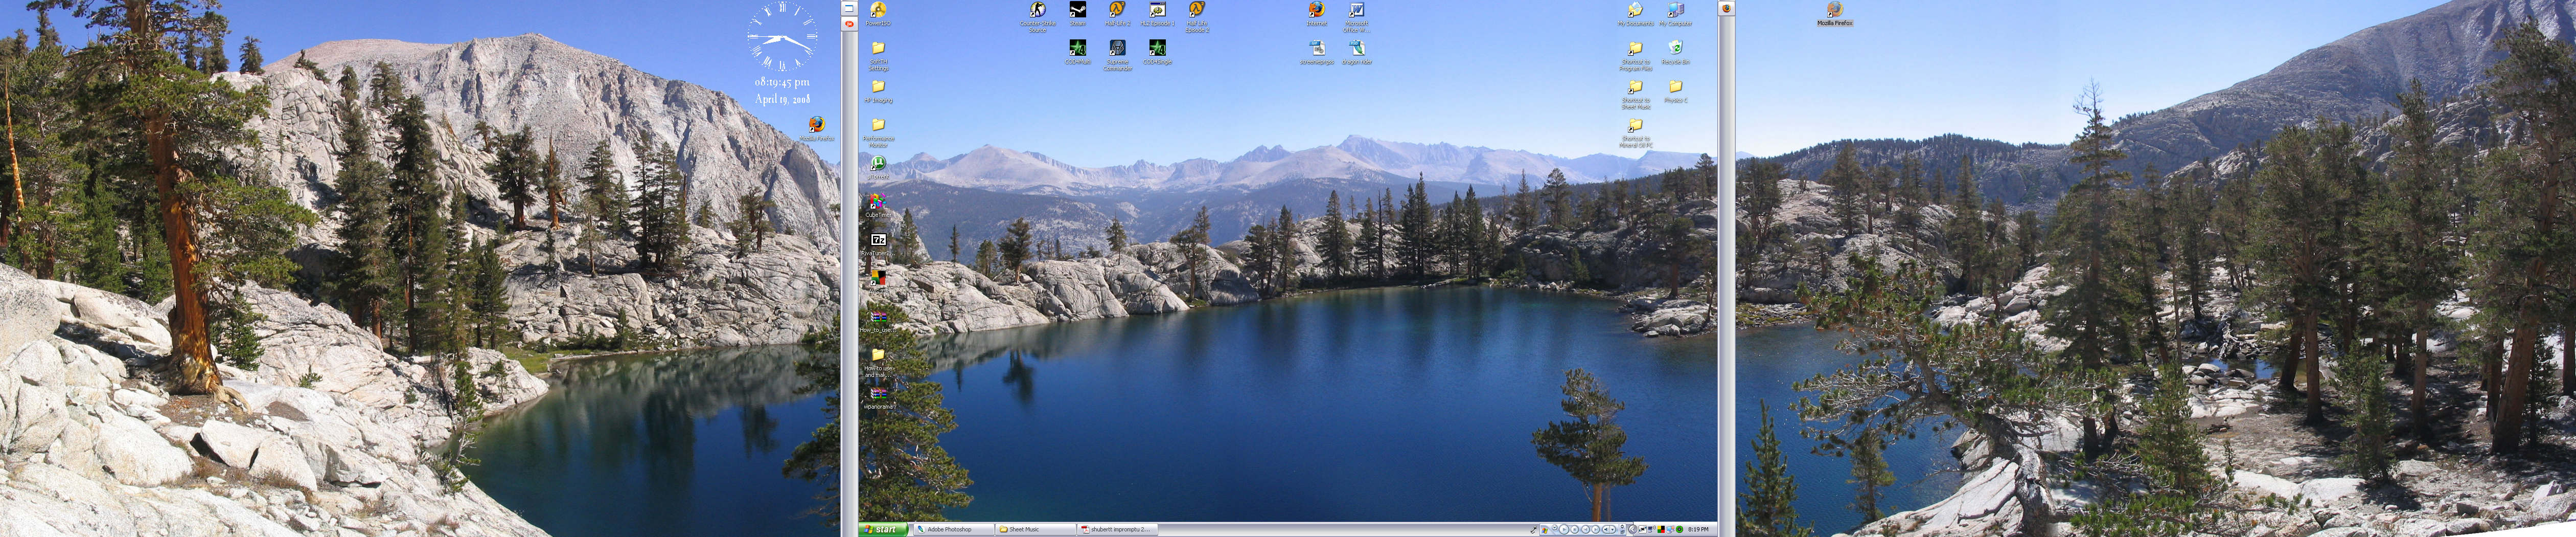This screenshot has width=2576, height=537.
Task: Select the dragon rider PSD file
Action: click(1356, 49)
